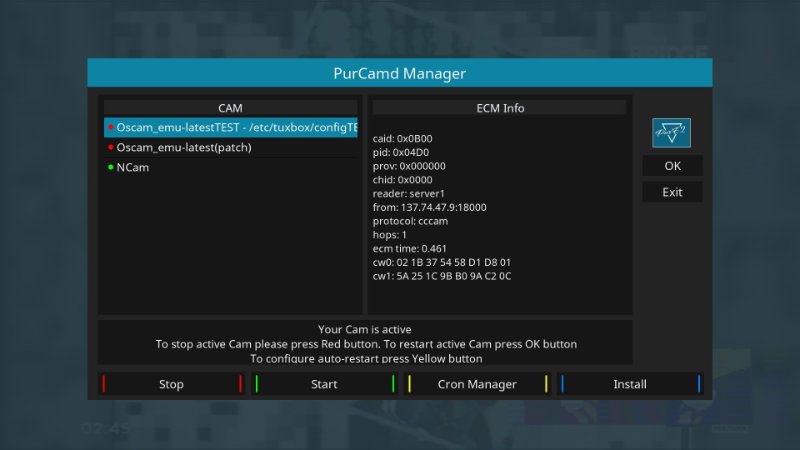The width and height of the screenshot is (800, 450).
Task: Click the cw1 control word line
Action: coord(442,276)
